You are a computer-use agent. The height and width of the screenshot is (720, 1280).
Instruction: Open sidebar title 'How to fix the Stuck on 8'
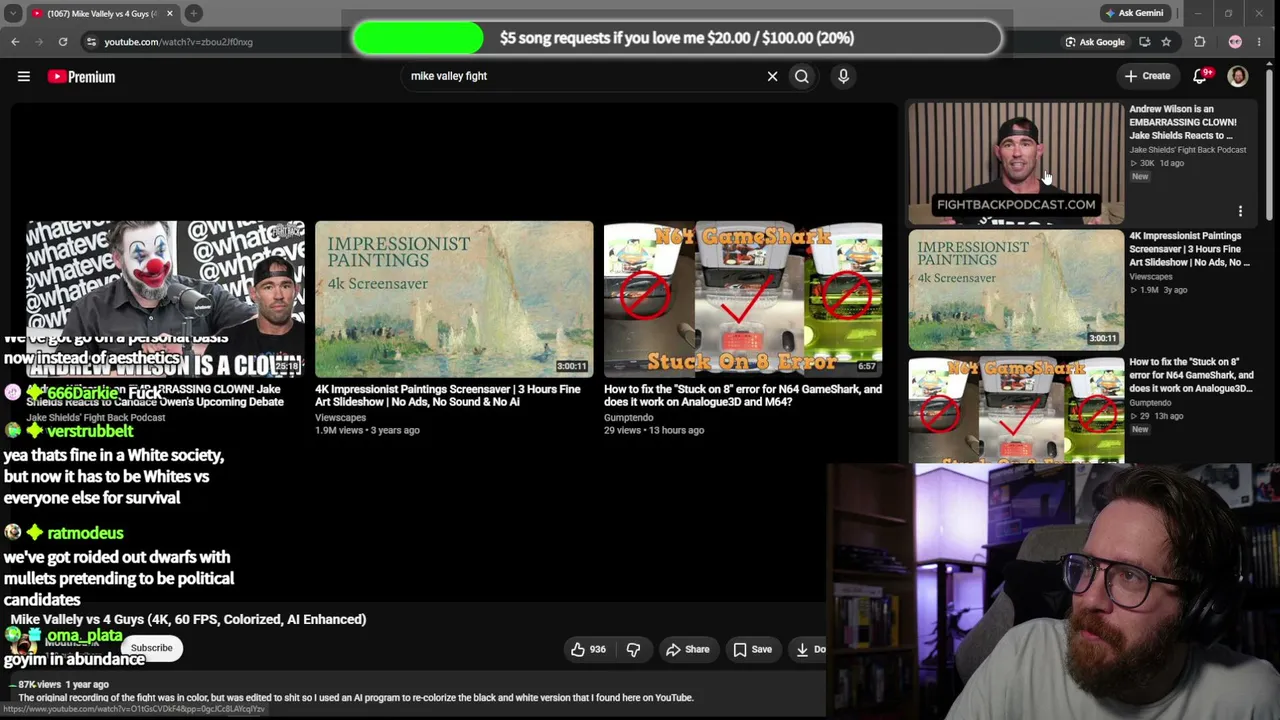tap(1191, 375)
